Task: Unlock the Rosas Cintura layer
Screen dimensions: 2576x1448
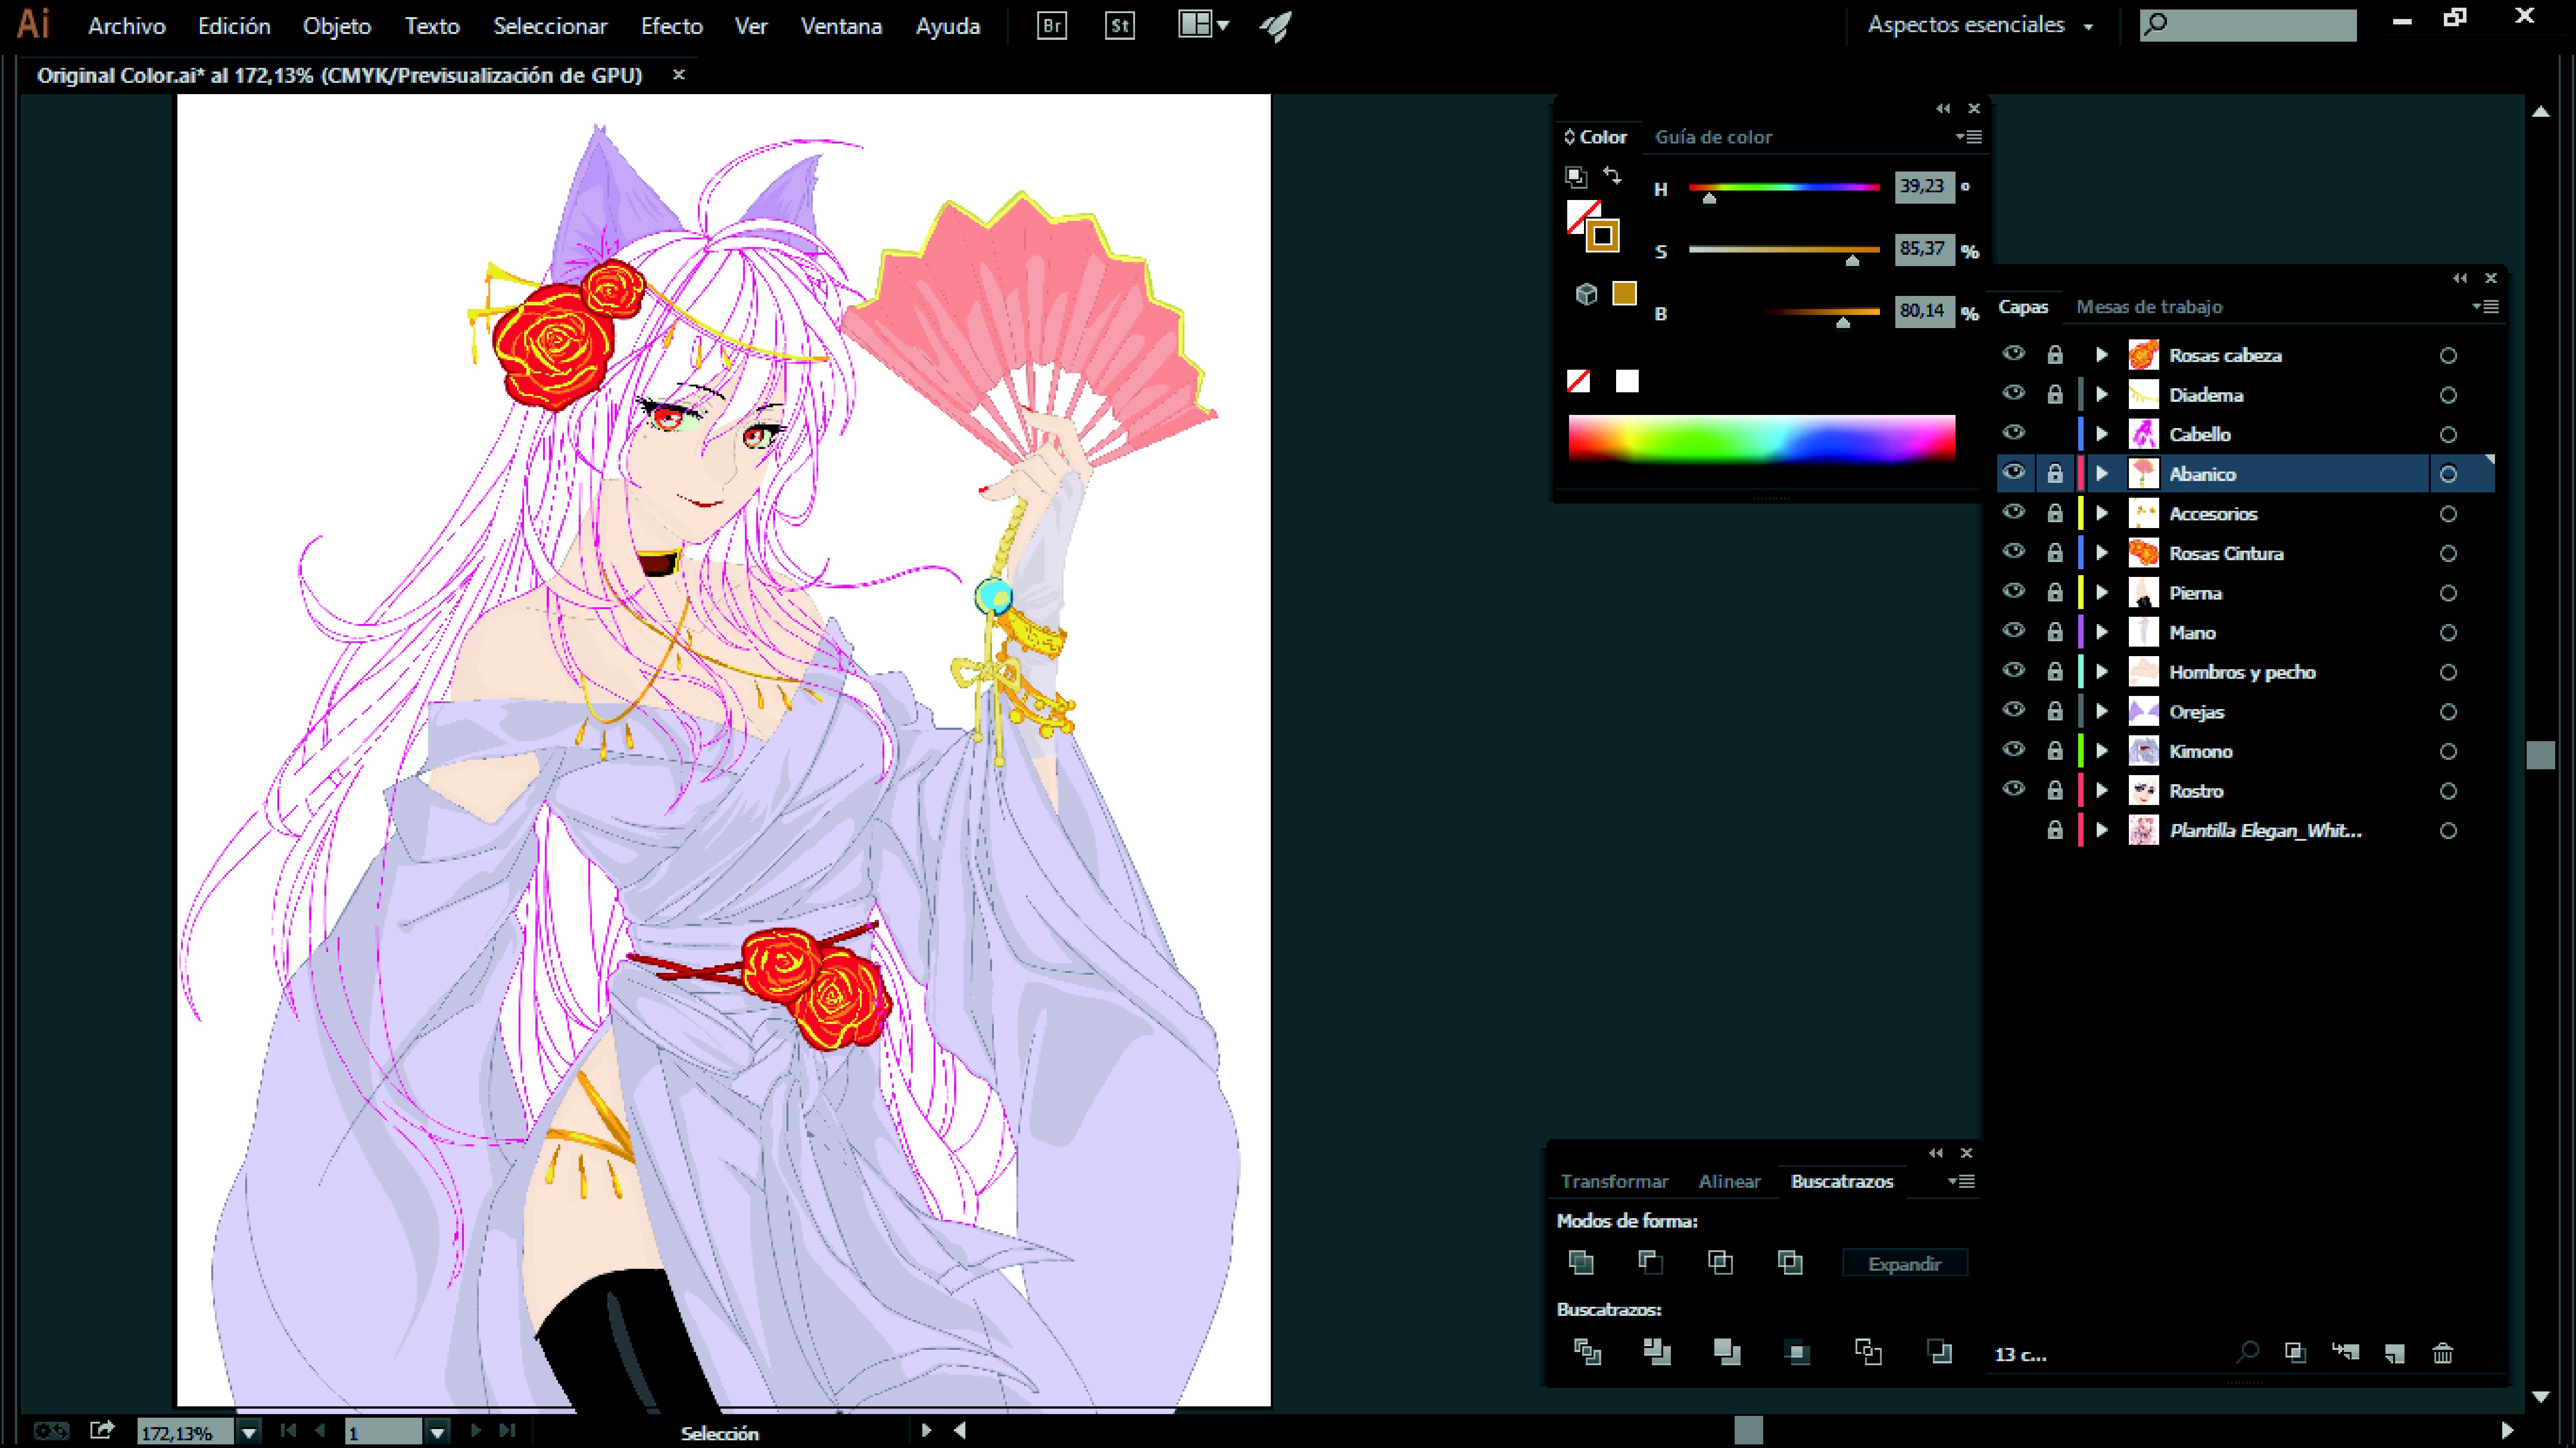Action: pyautogui.click(x=2055, y=553)
